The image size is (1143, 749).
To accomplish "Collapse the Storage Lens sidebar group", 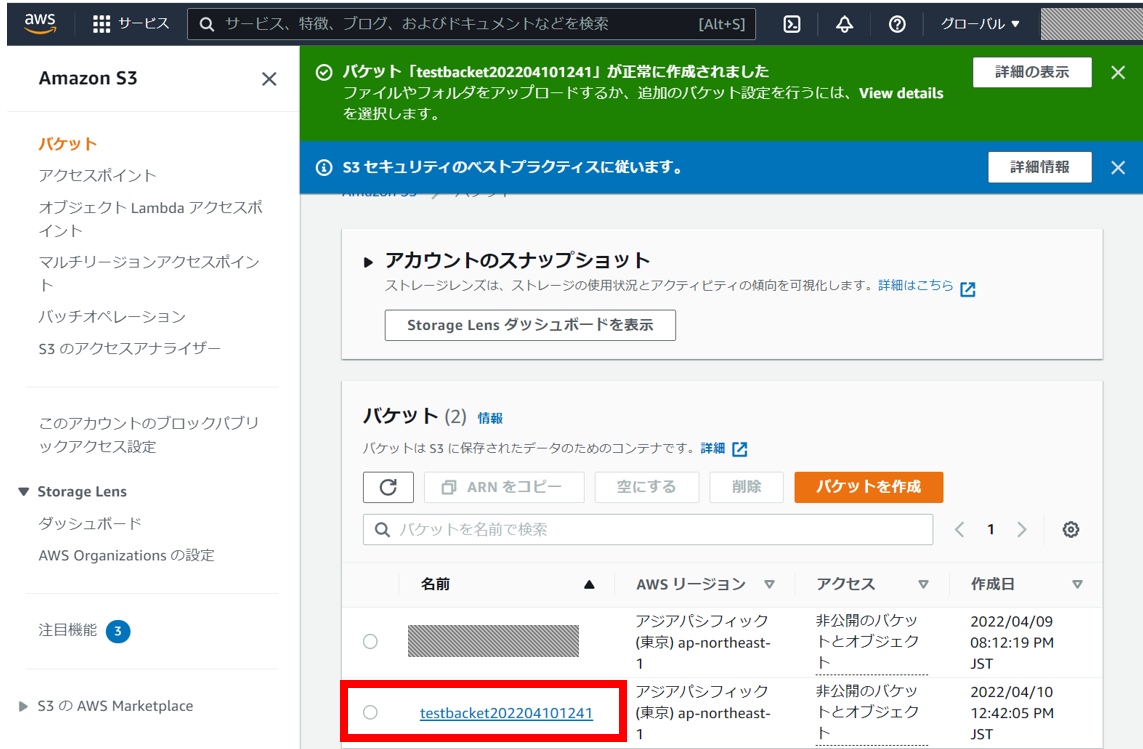I will point(24,492).
